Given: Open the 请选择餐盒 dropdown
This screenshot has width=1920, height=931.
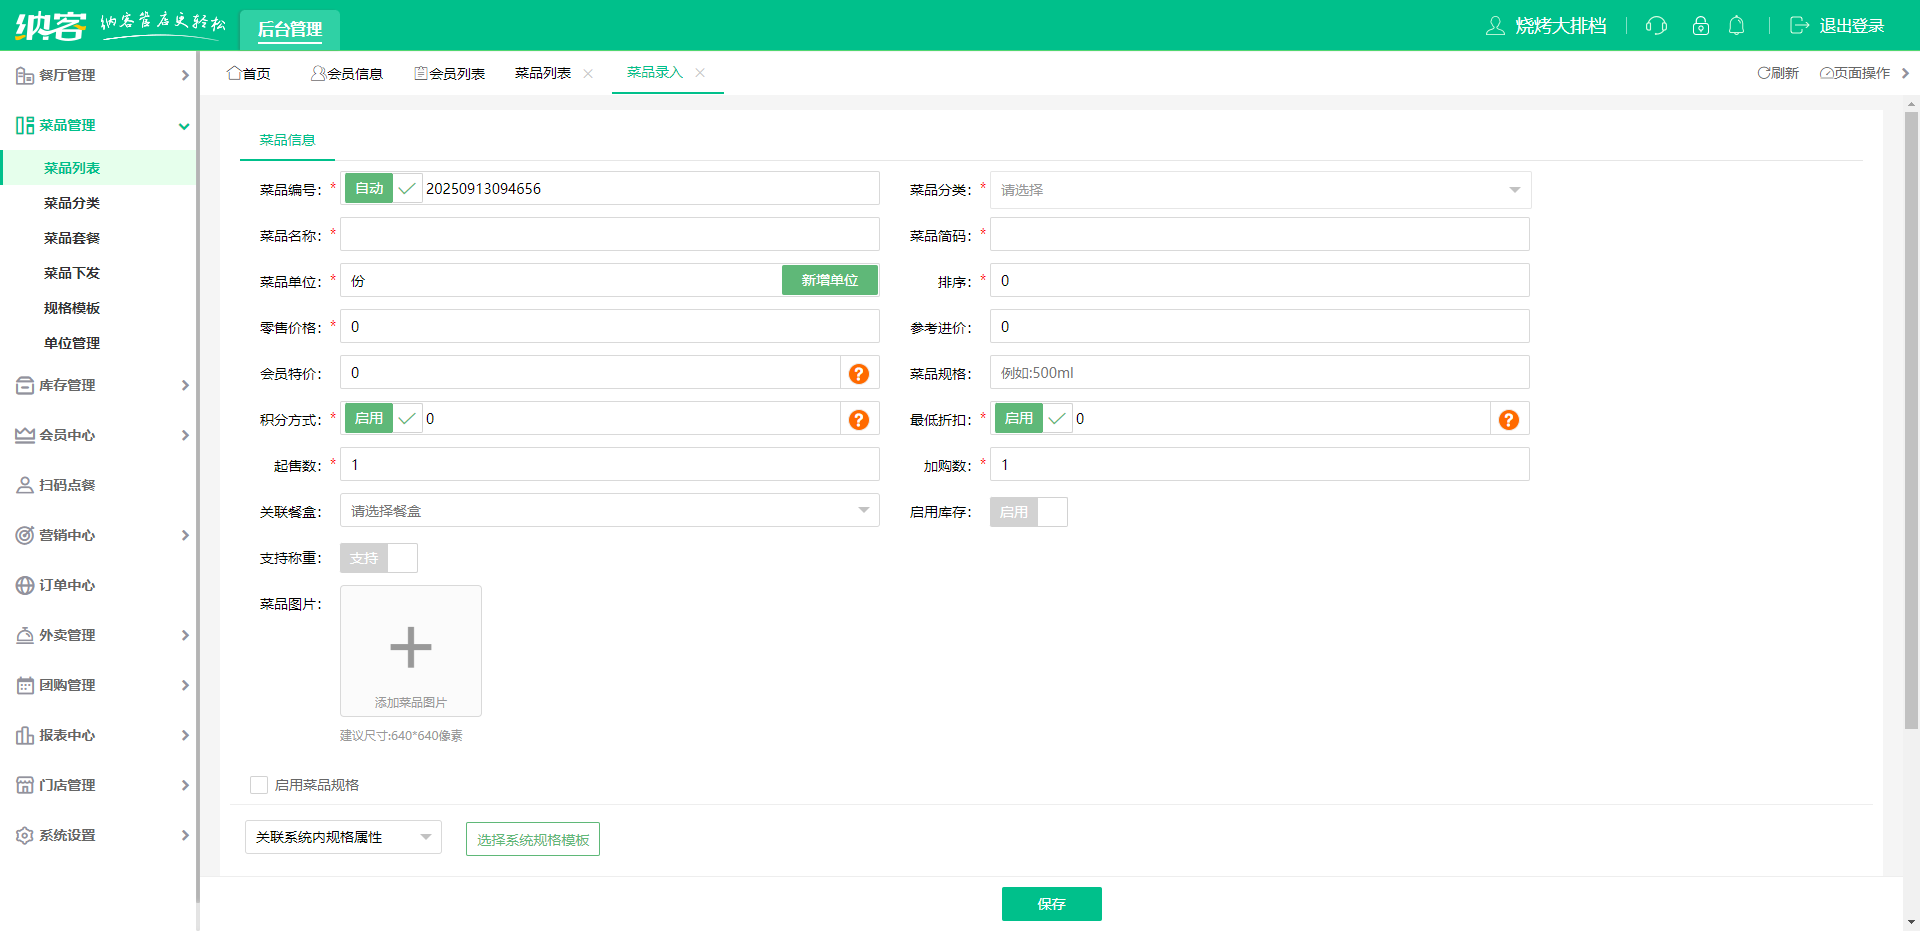Looking at the screenshot, I should tap(609, 510).
